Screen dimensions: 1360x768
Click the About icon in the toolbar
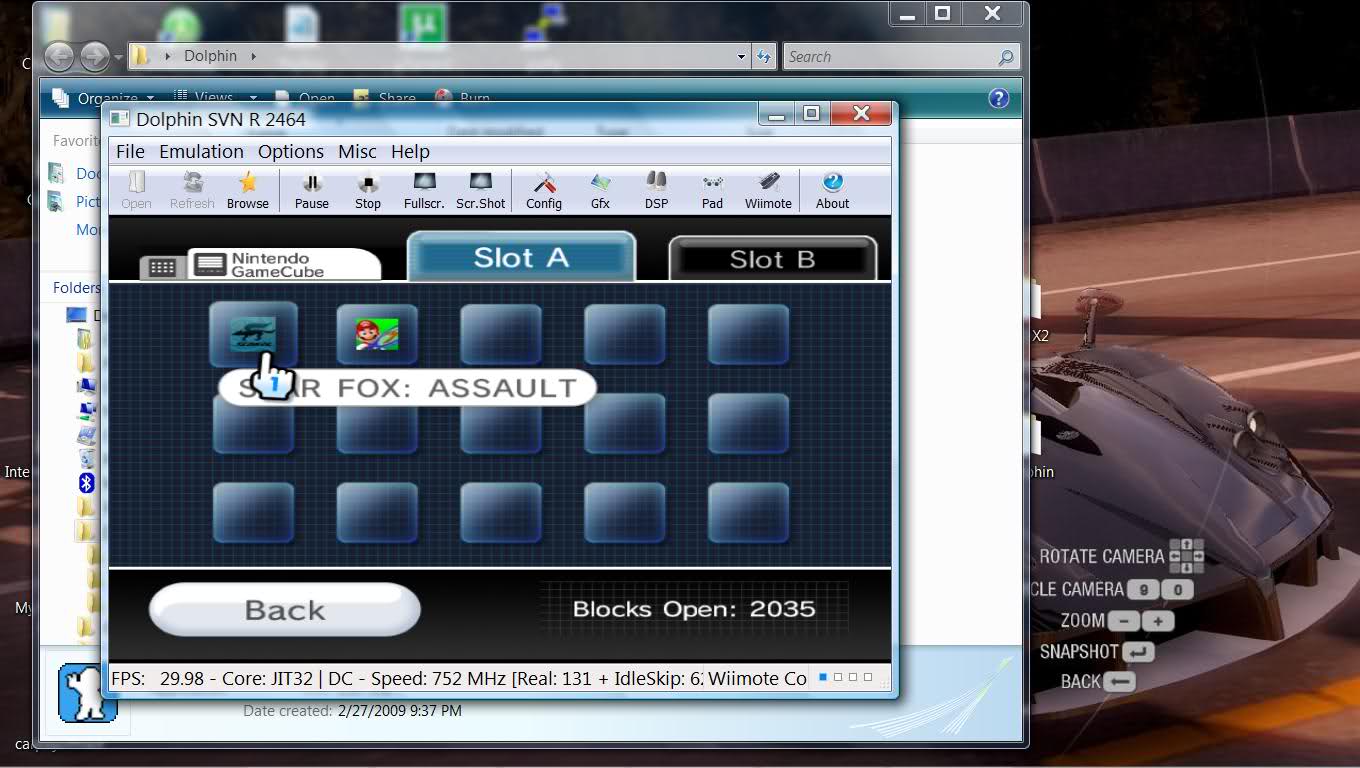tap(832, 190)
